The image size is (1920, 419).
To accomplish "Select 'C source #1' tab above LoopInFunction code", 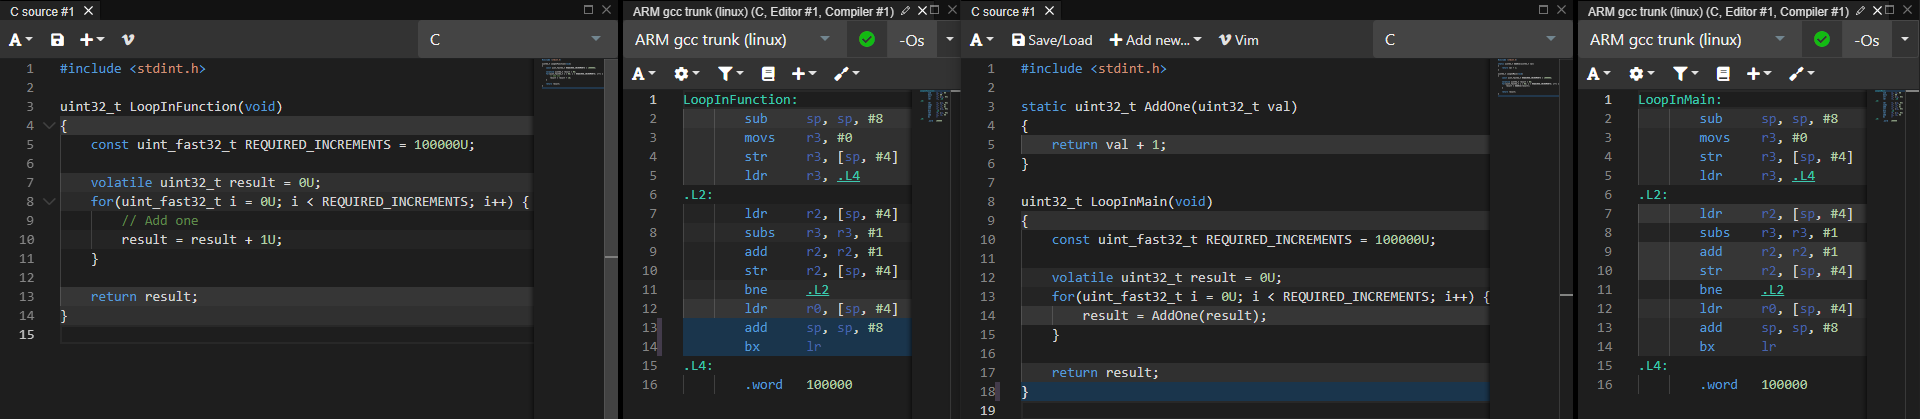I will point(42,11).
